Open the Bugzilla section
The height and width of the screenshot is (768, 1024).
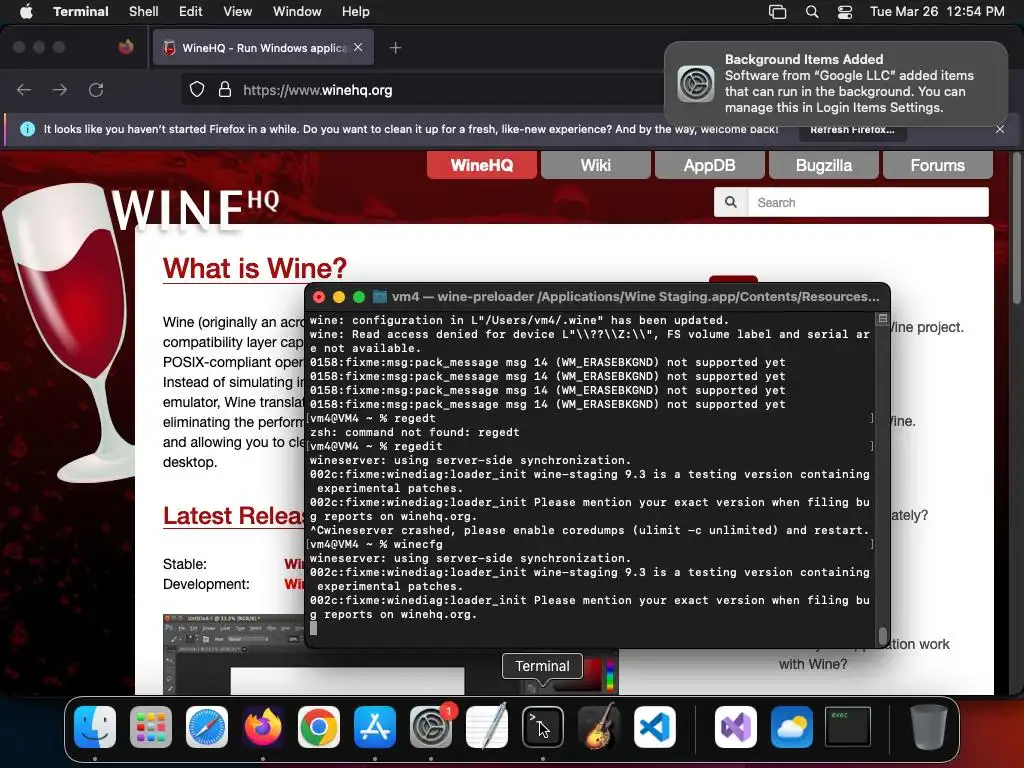[824, 165]
